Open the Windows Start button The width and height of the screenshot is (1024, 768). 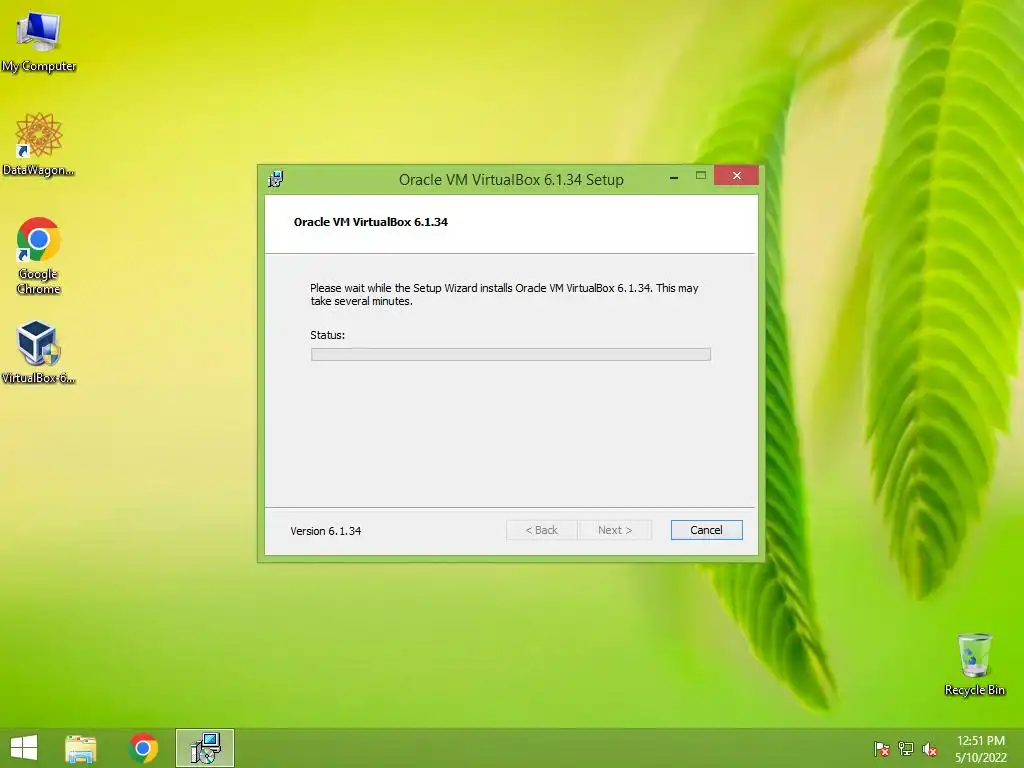(x=24, y=748)
